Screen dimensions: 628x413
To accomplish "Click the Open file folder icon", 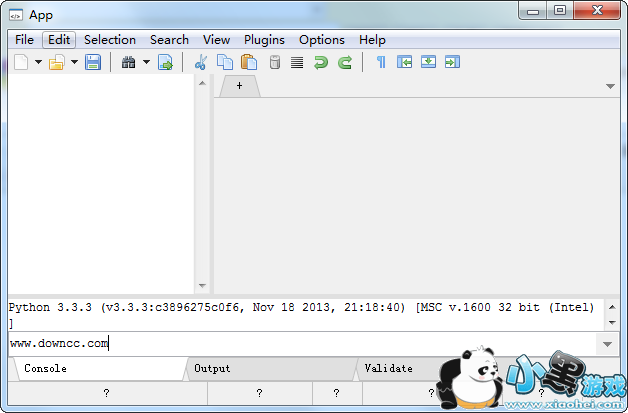I will [x=57, y=62].
